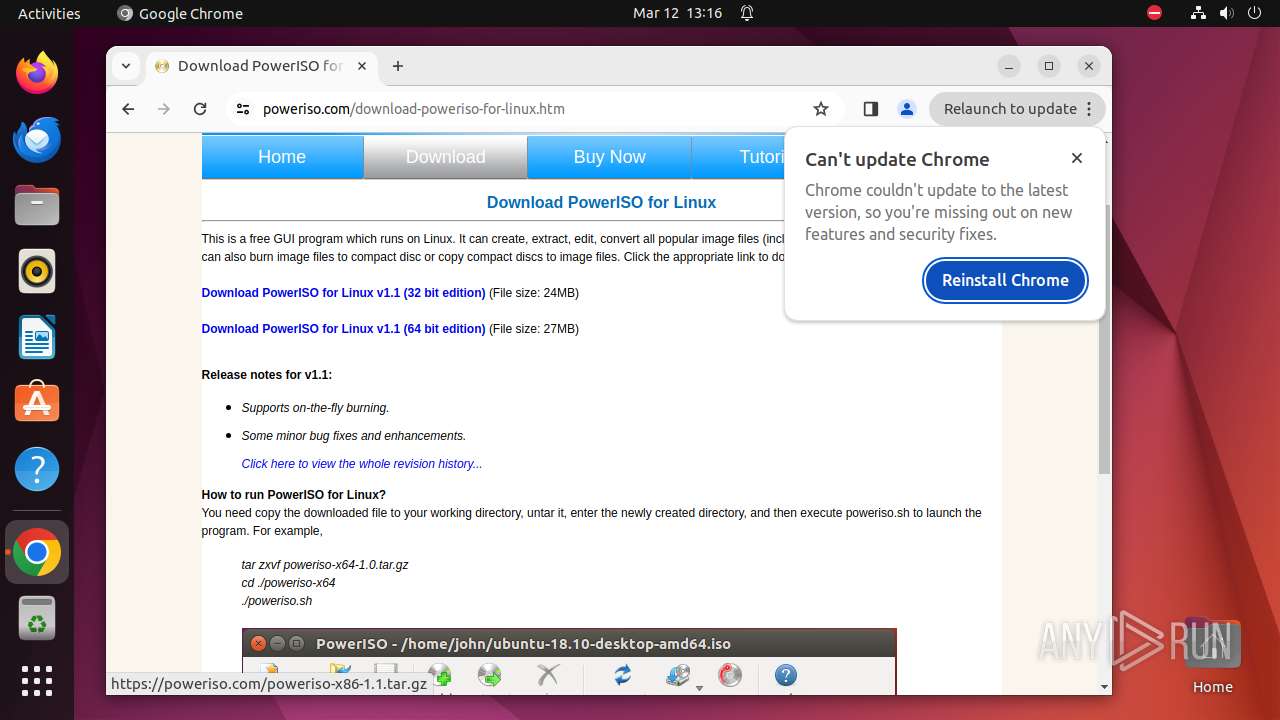1280x720 pixels.
Task: Bookmark this page with the star
Action: click(x=821, y=109)
